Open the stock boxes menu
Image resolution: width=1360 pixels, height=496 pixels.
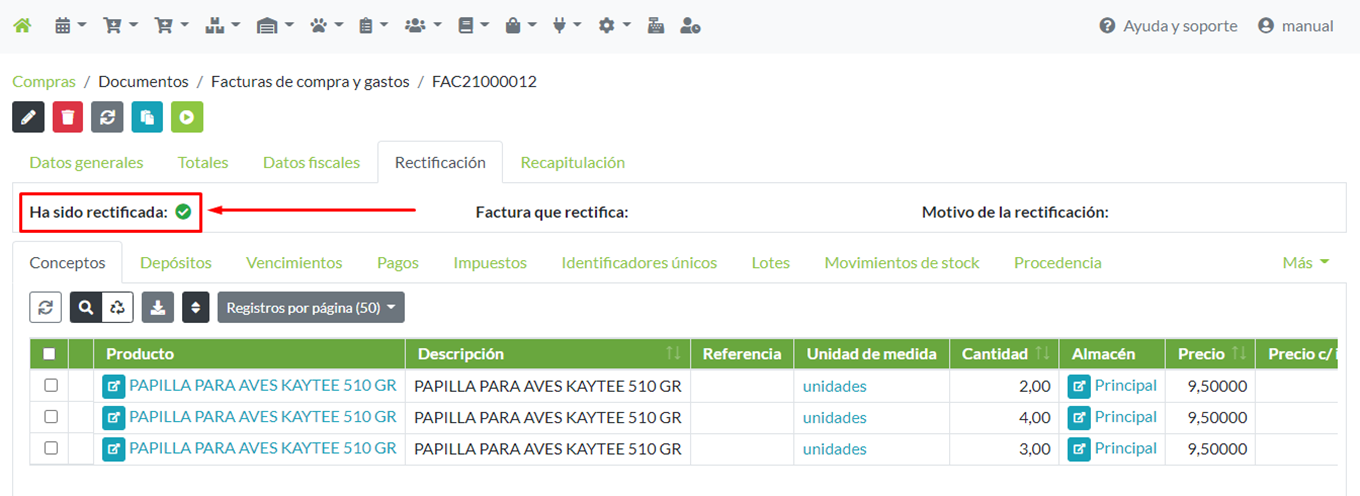point(222,26)
